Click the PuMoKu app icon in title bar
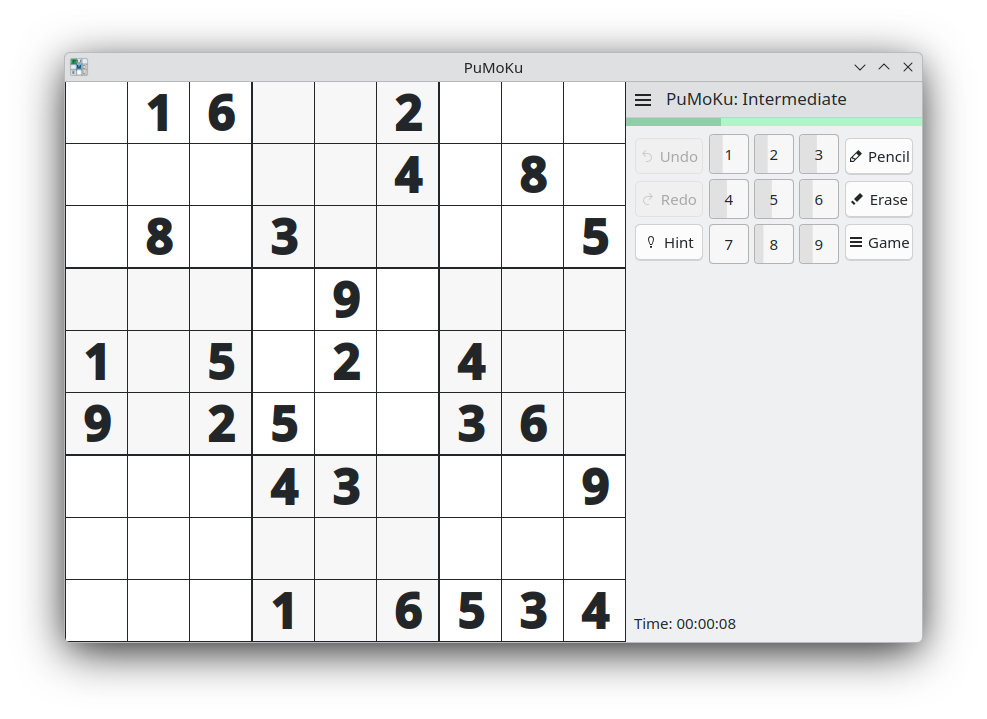This screenshot has width=987, height=719. 79,67
